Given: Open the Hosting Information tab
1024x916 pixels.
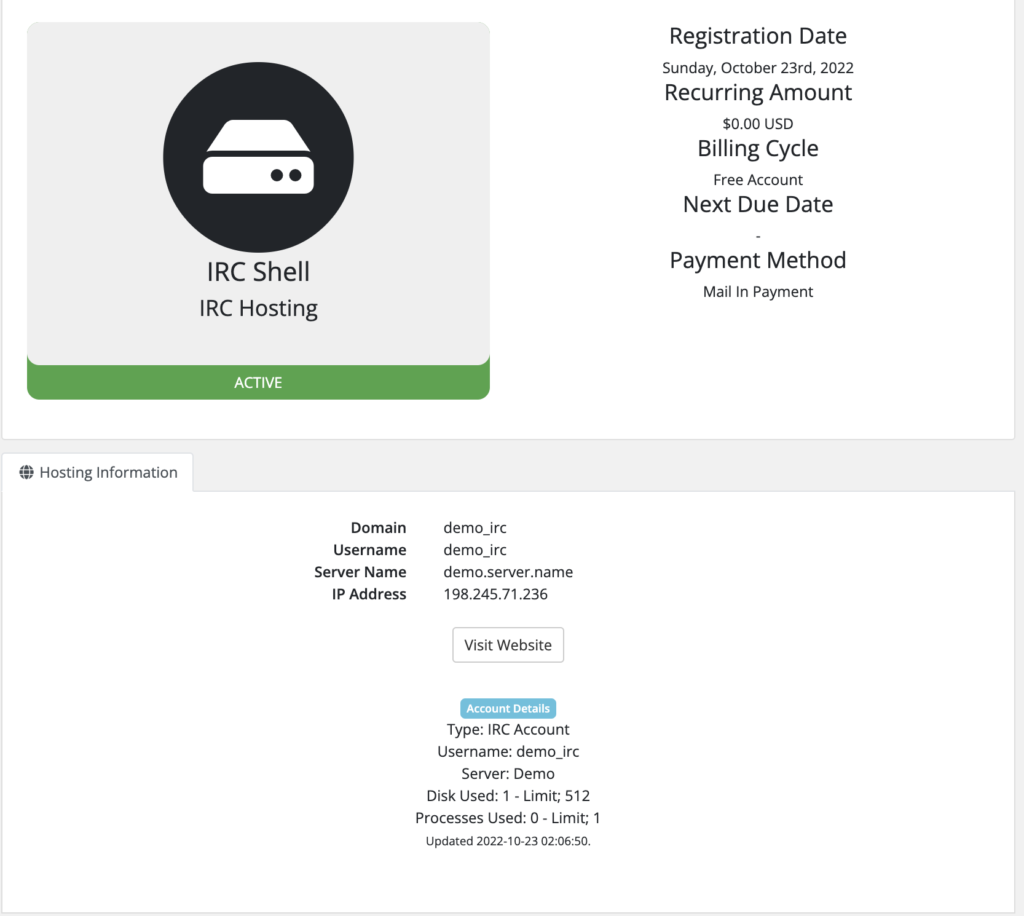Looking at the screenshot, I should pos(98,472).
